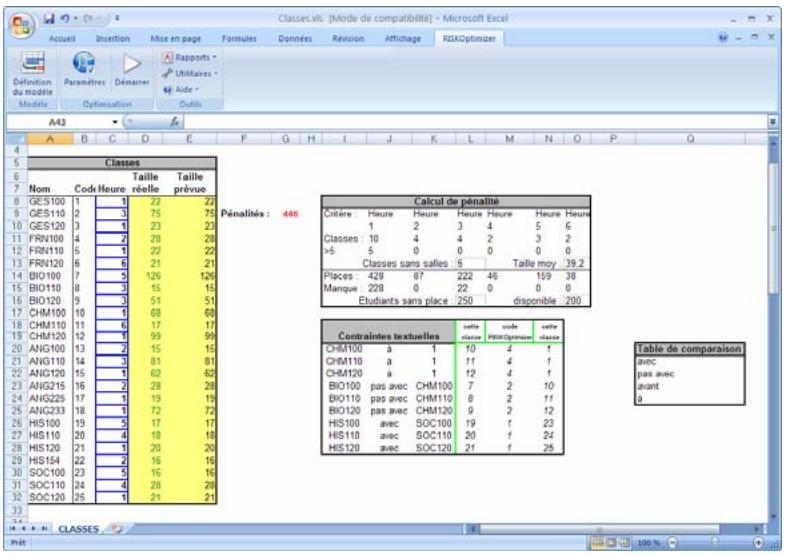Click the Contraintes textuelles header cell
This screenshot has height=554, width=789.
[x=388, y=332]
